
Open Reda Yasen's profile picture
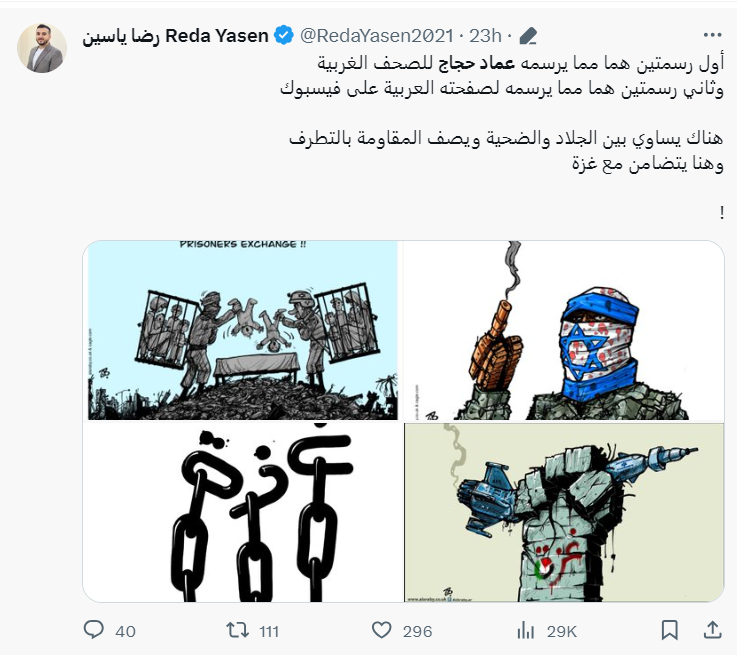(42, 48)
